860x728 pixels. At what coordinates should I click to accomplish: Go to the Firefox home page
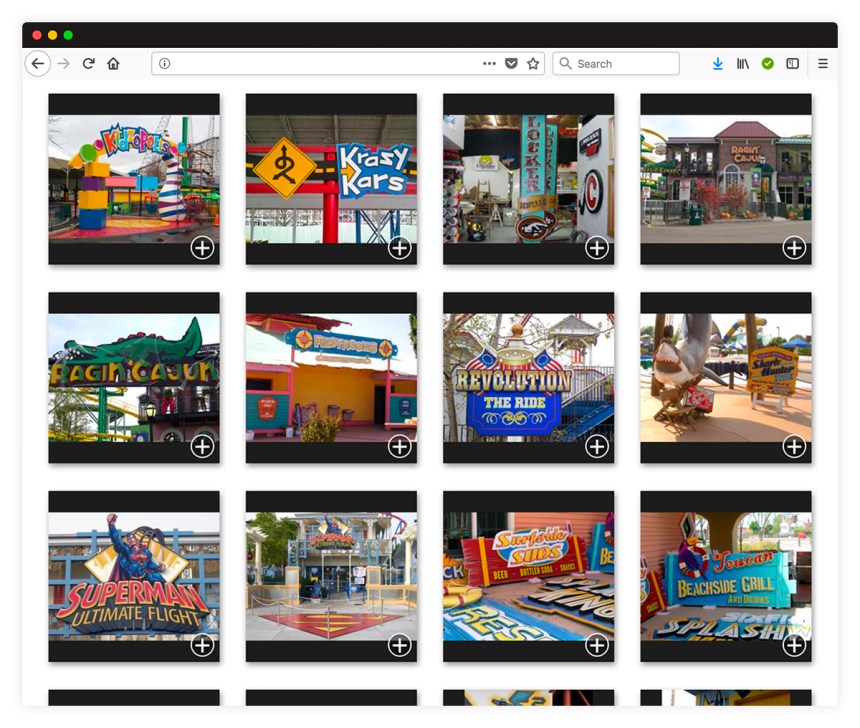tap(113, 63)
